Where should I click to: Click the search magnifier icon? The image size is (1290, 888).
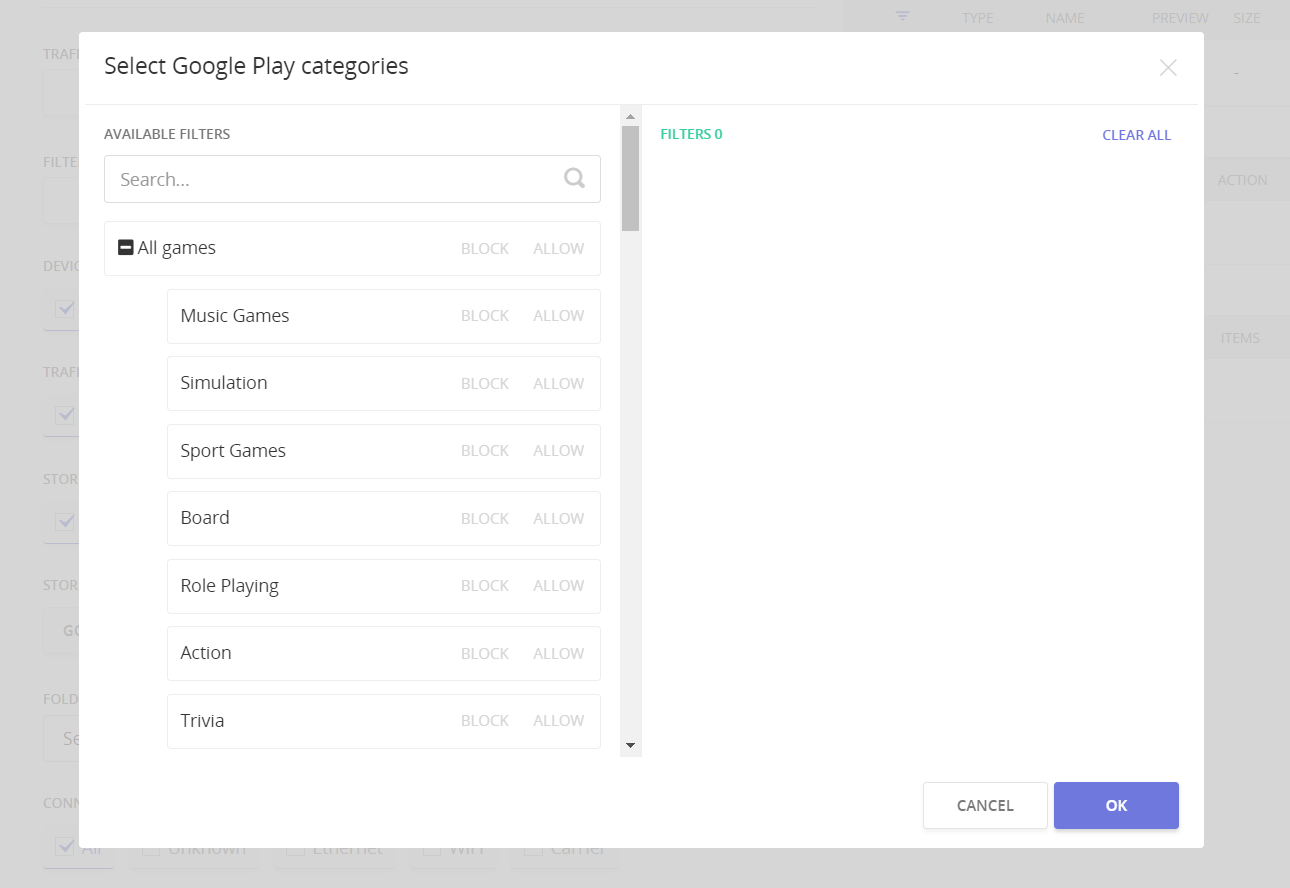[x=574, y=178]
